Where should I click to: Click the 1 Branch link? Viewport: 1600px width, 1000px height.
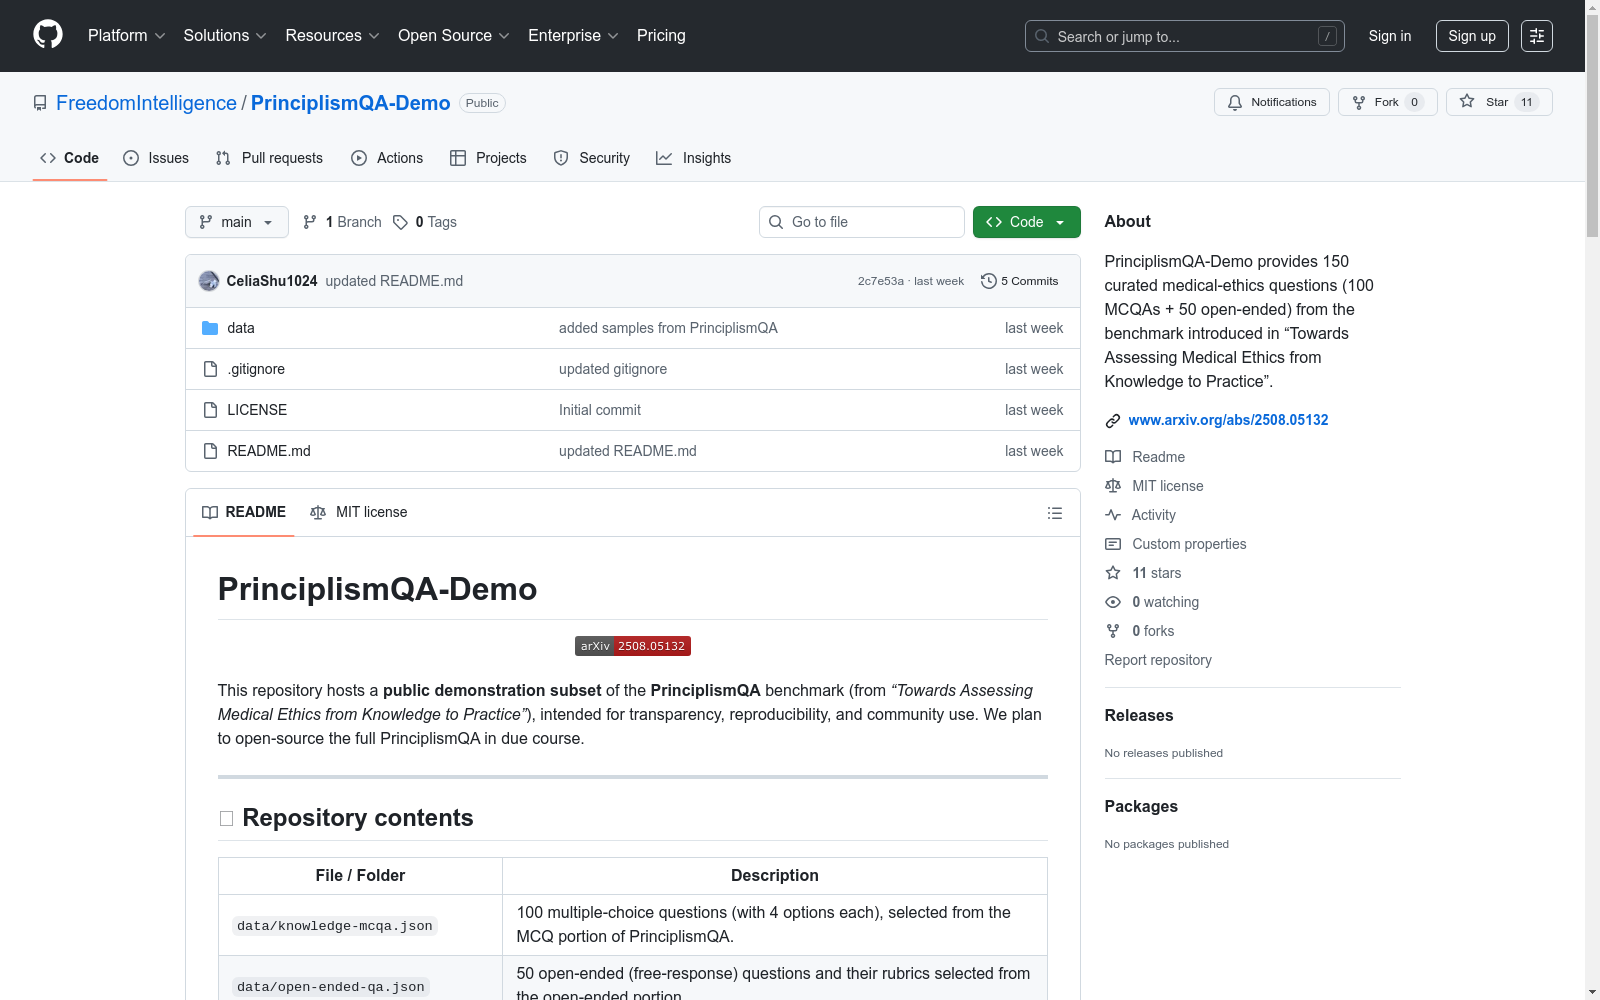click(x=343, y=222)
